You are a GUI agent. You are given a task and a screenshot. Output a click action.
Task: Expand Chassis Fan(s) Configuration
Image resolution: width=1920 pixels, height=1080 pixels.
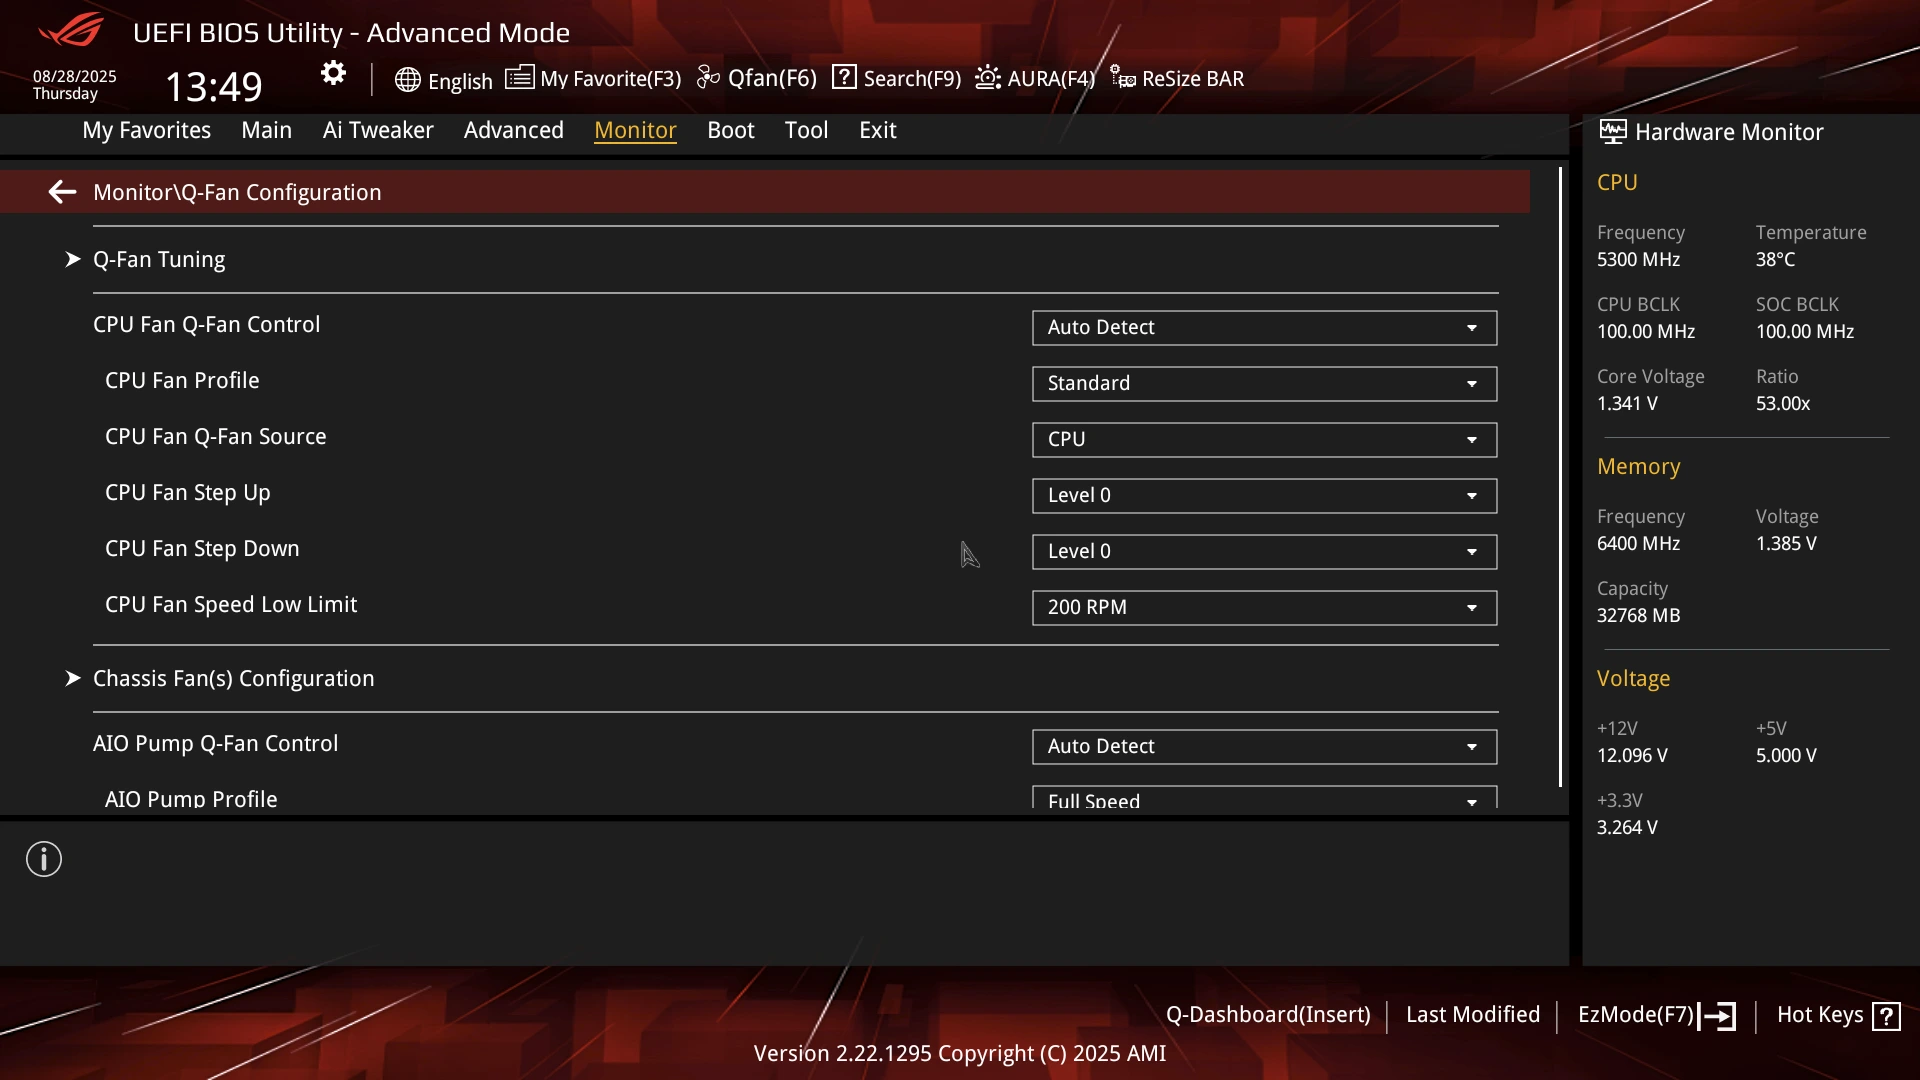point(233,678)
